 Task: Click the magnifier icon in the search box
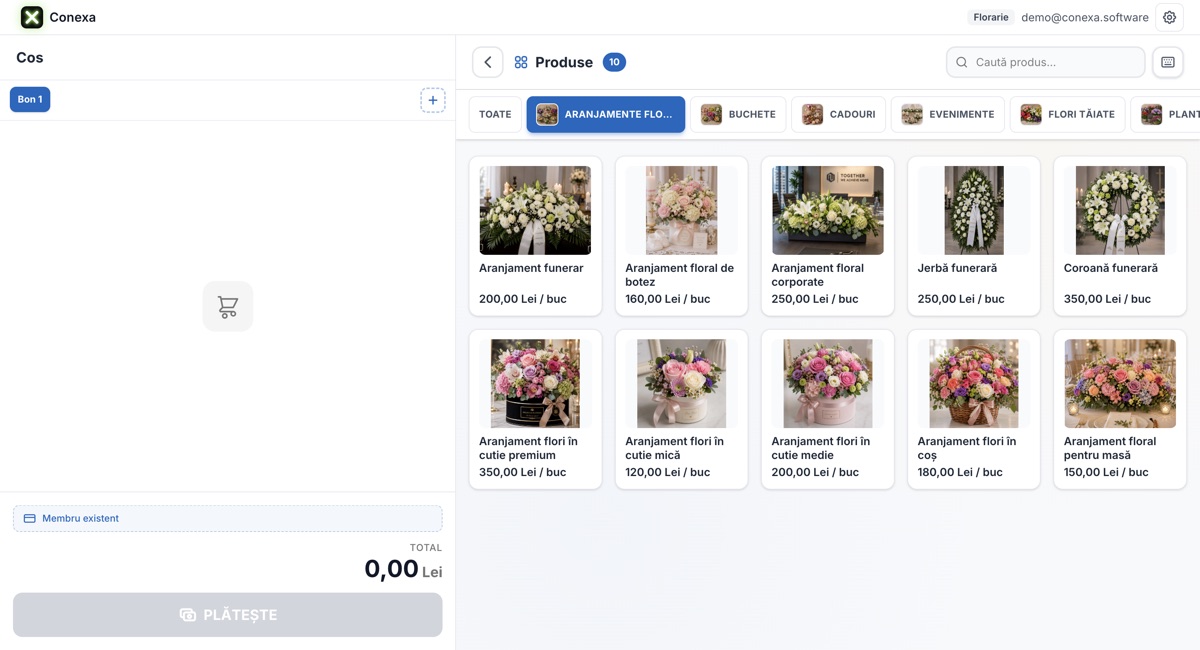click(x=962, y=62)
